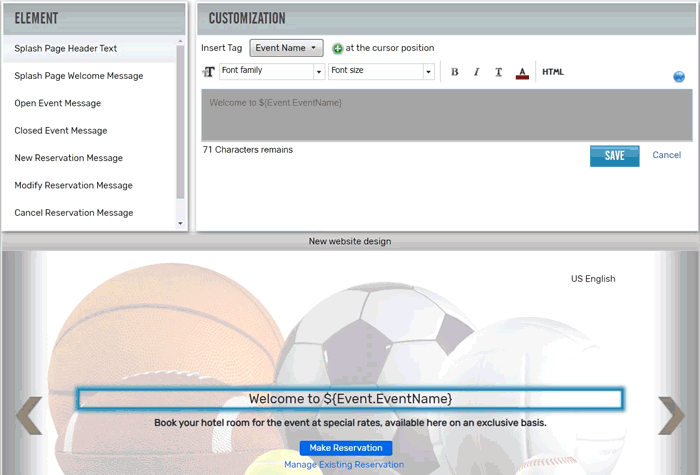Click inside the message text editor
Screen dimensions: 700x475
[x=446, y=115]
